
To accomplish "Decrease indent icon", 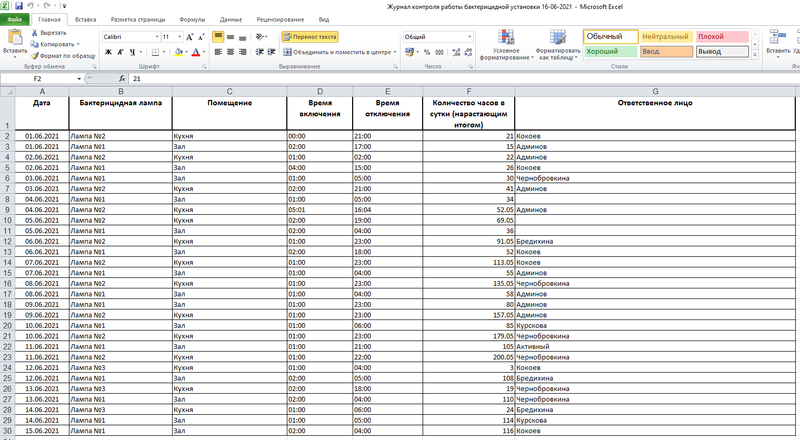I will pos(260,52).
